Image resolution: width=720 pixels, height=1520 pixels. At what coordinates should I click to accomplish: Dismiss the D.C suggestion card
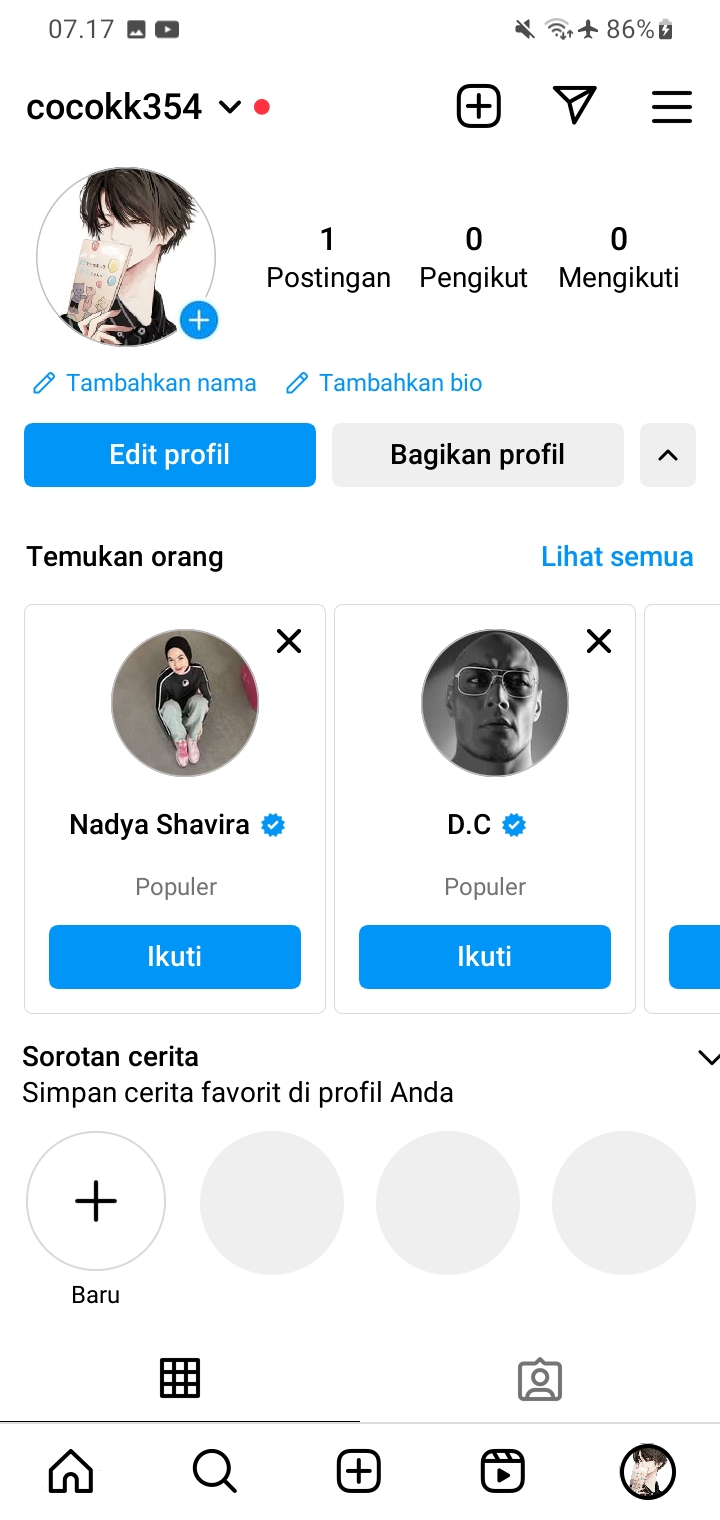tap(598, 641)
